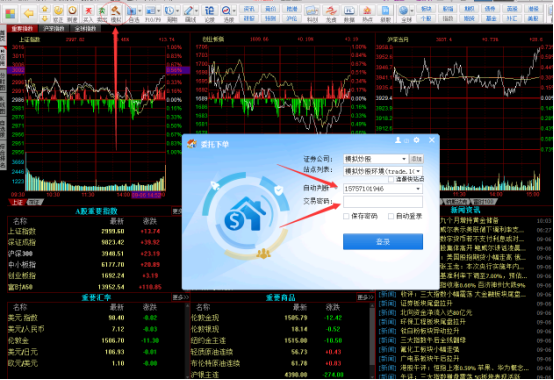Click the four-color home icon in toolbar

pyautogui.click(x=11, y=13)
